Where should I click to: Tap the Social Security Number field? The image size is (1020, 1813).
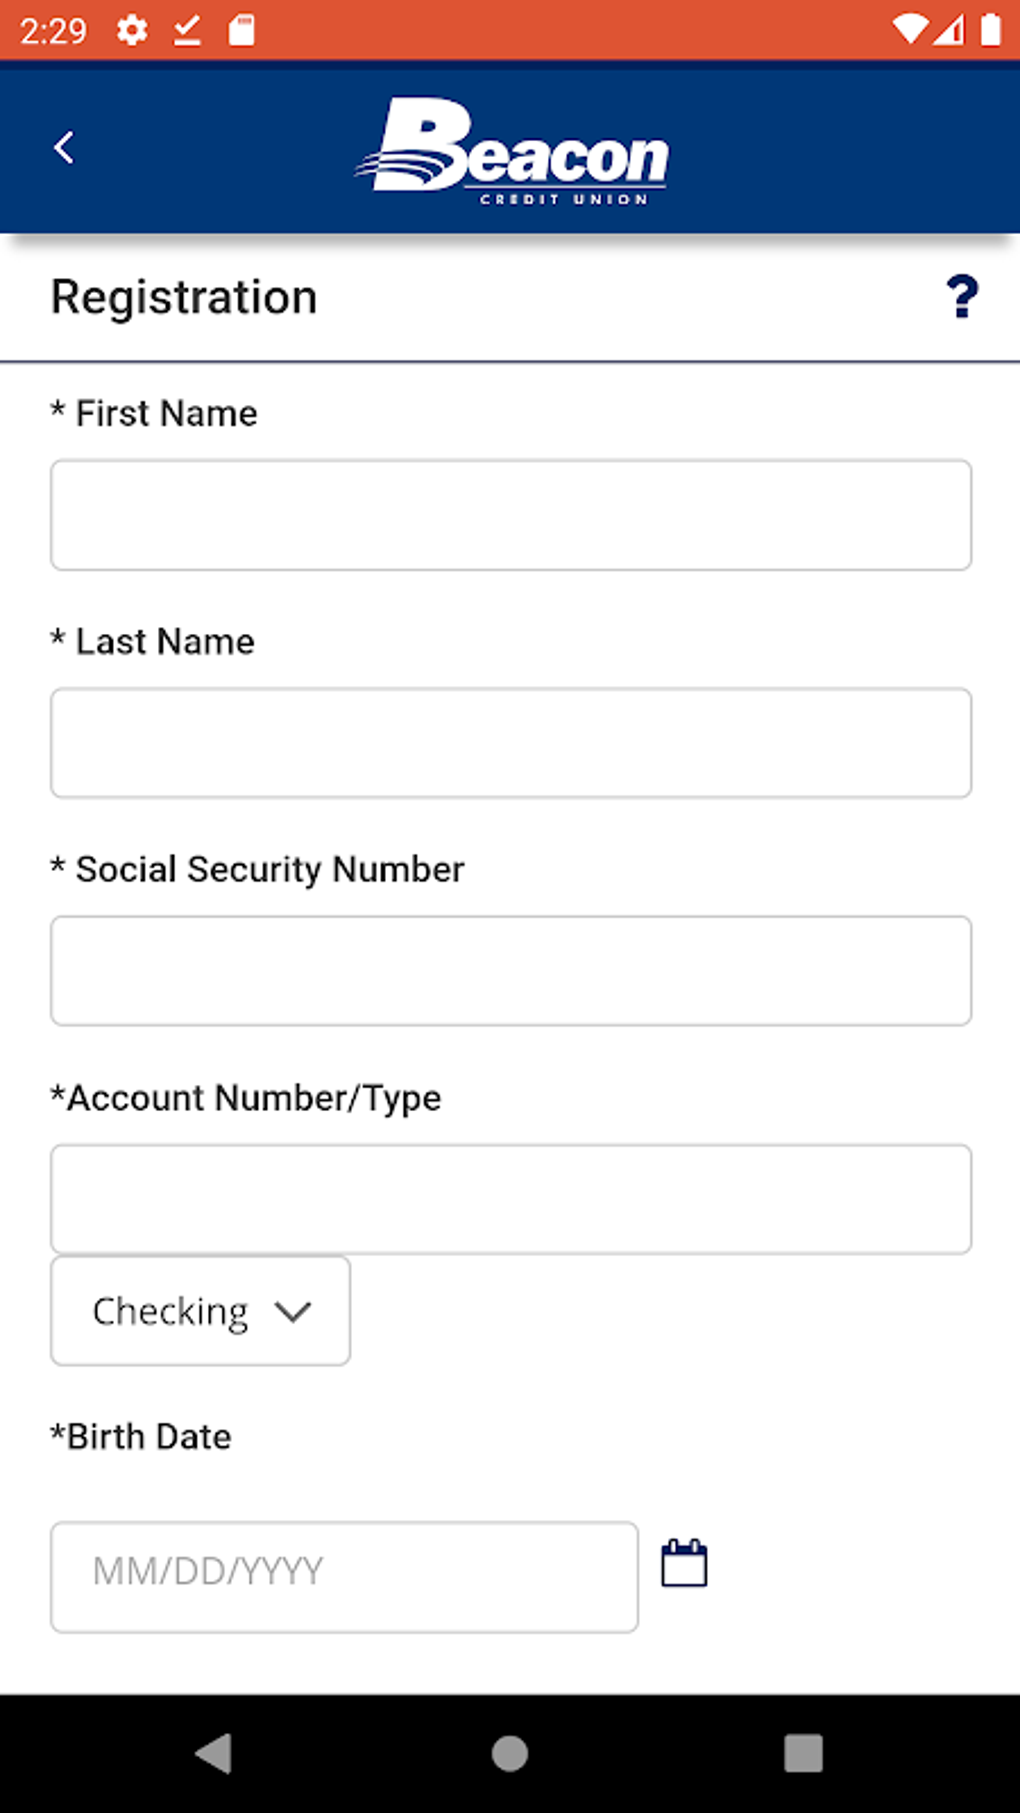point(510,969)
